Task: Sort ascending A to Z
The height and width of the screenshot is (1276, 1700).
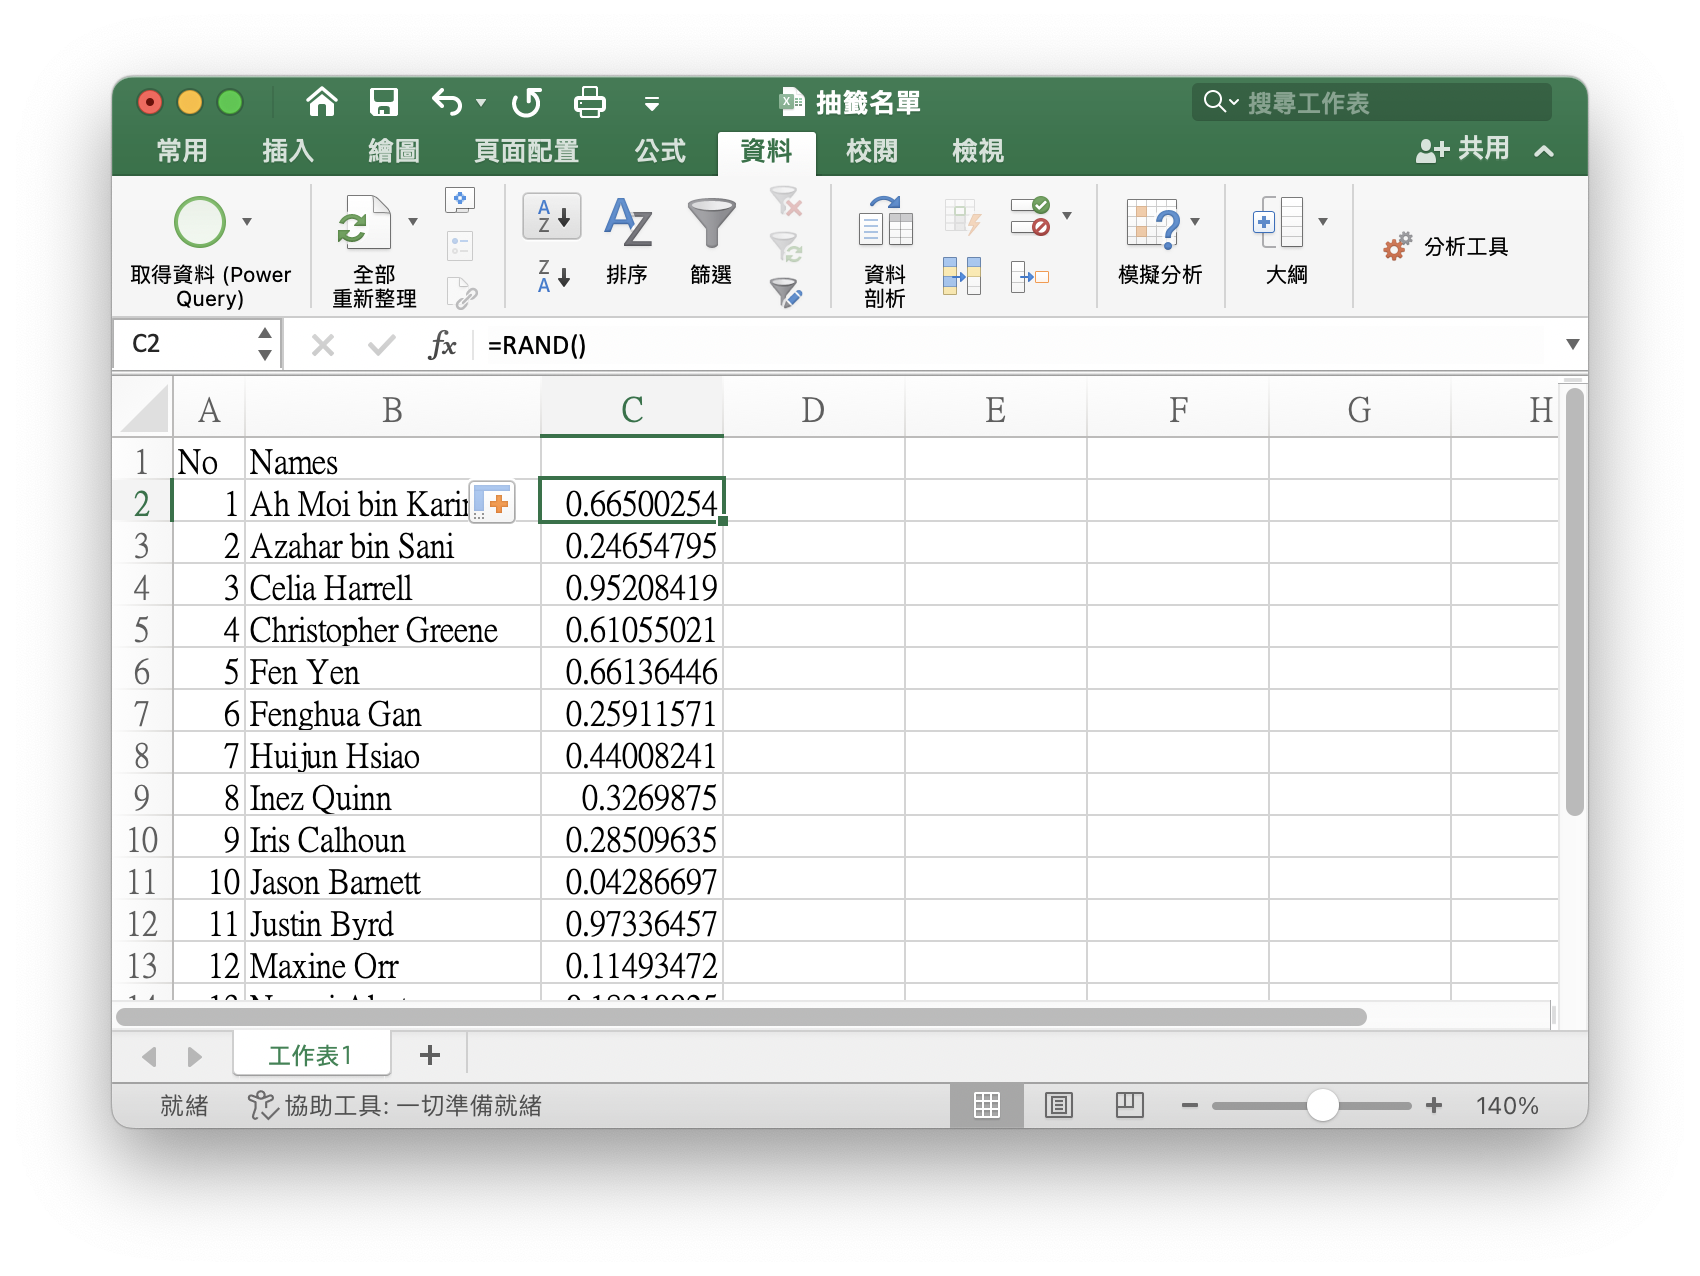Action: pos(552,216)
